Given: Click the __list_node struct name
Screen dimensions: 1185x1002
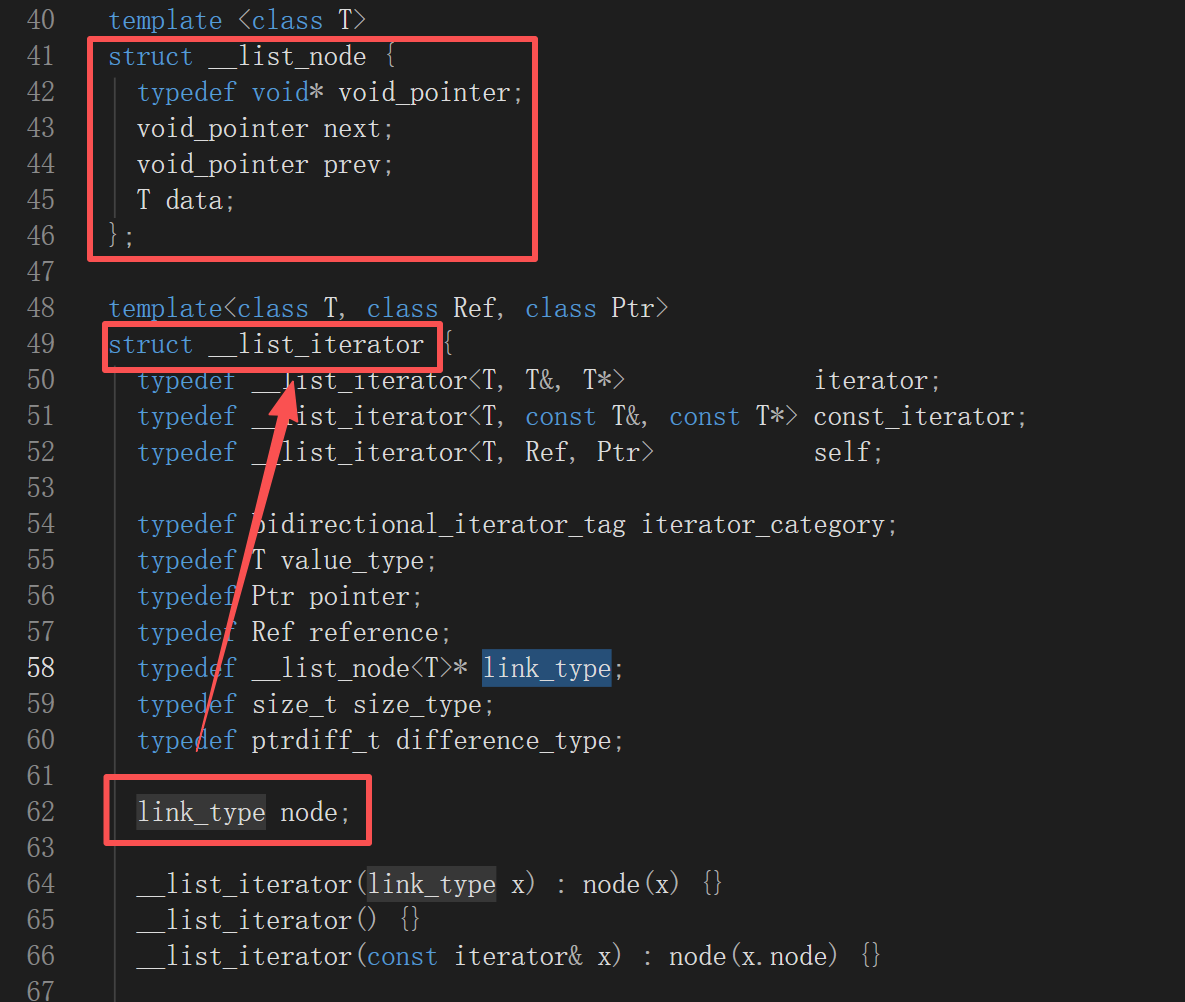Looking at the screenshot, I should point(288,57).
